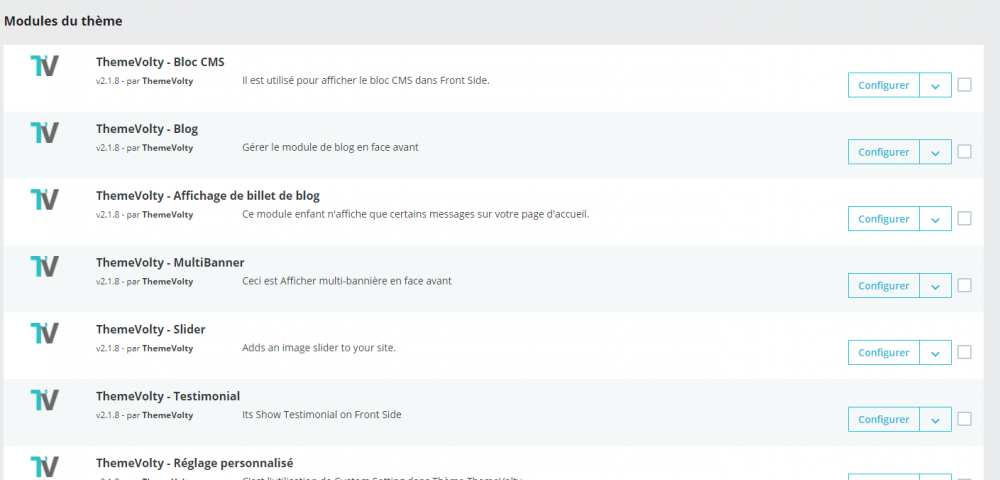Select checkbox for Affichage de billet de blog

tap(964, 219)
